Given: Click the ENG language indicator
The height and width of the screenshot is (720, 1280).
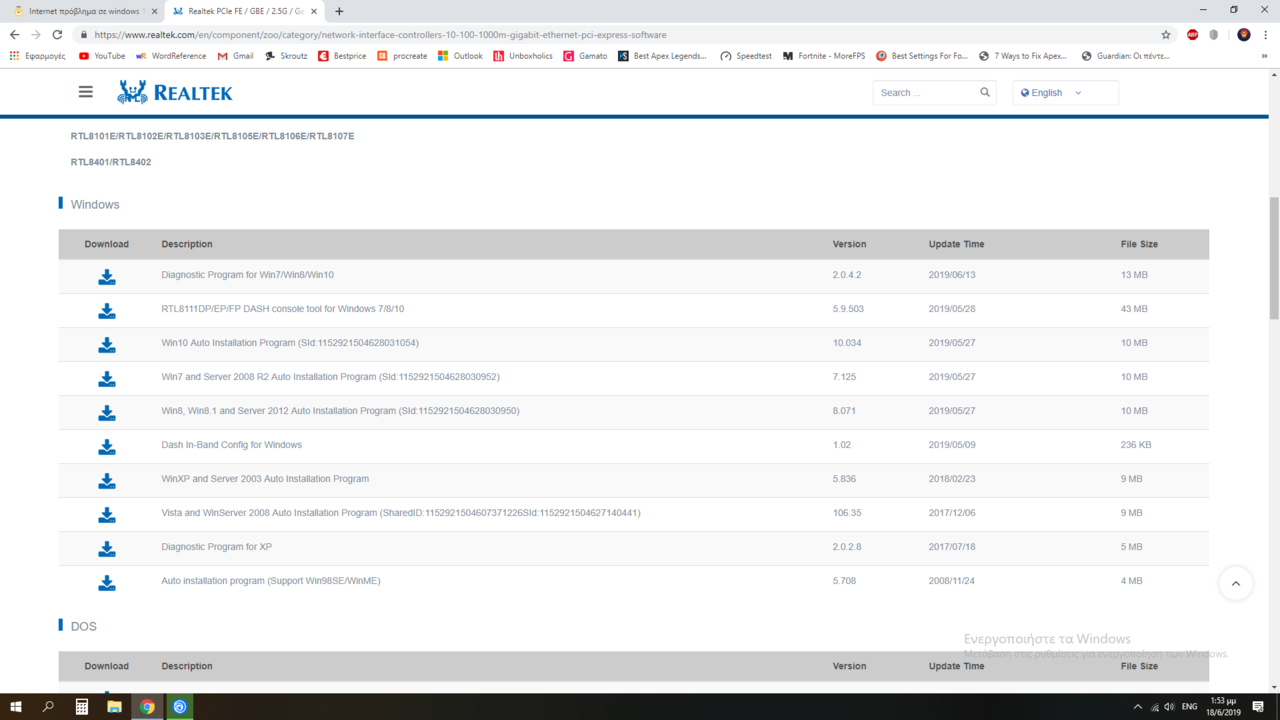Looking at the screenshot, I should (x=1189, y=707).
